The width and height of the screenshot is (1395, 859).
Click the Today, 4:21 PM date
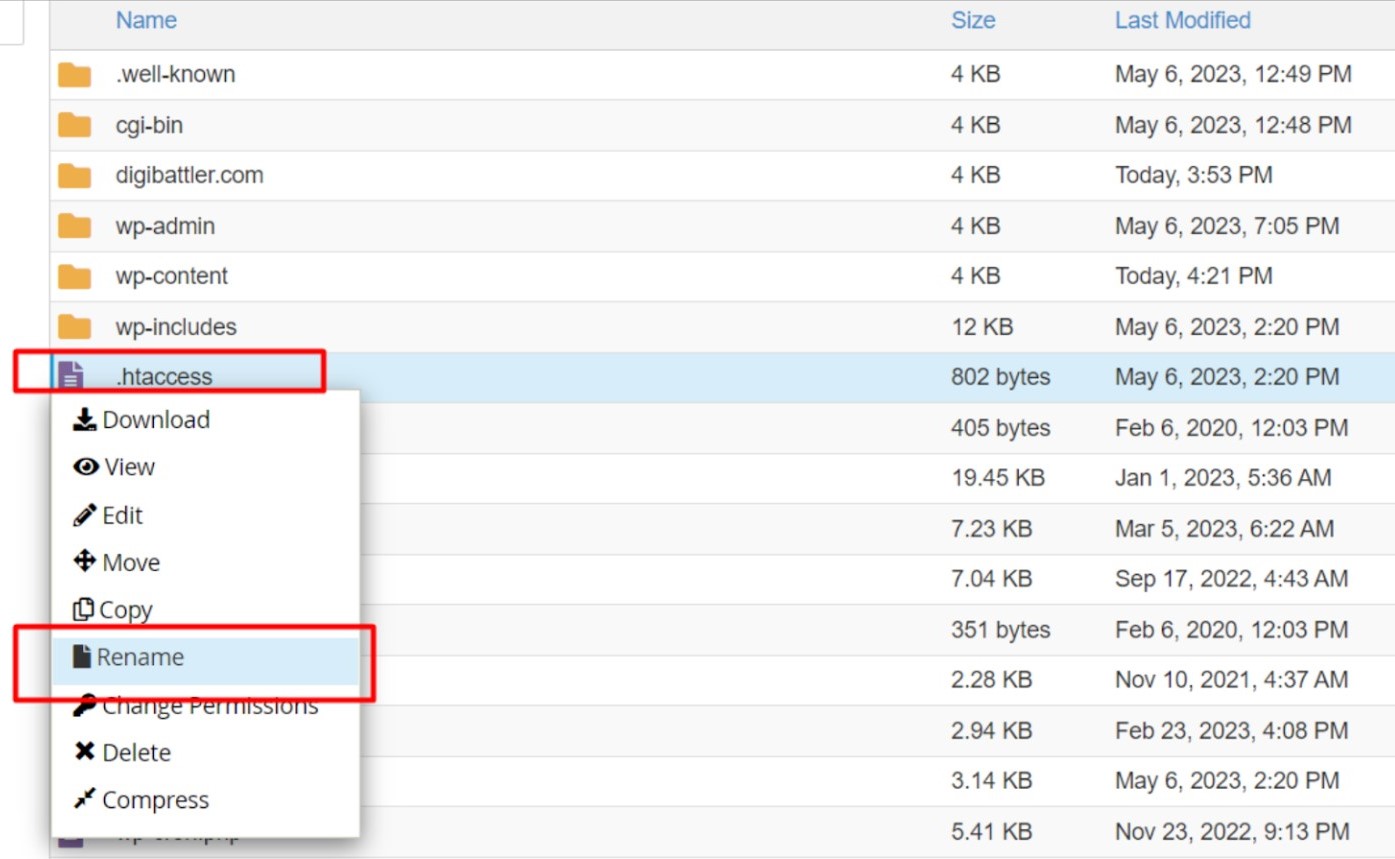tap(1194, 276)
